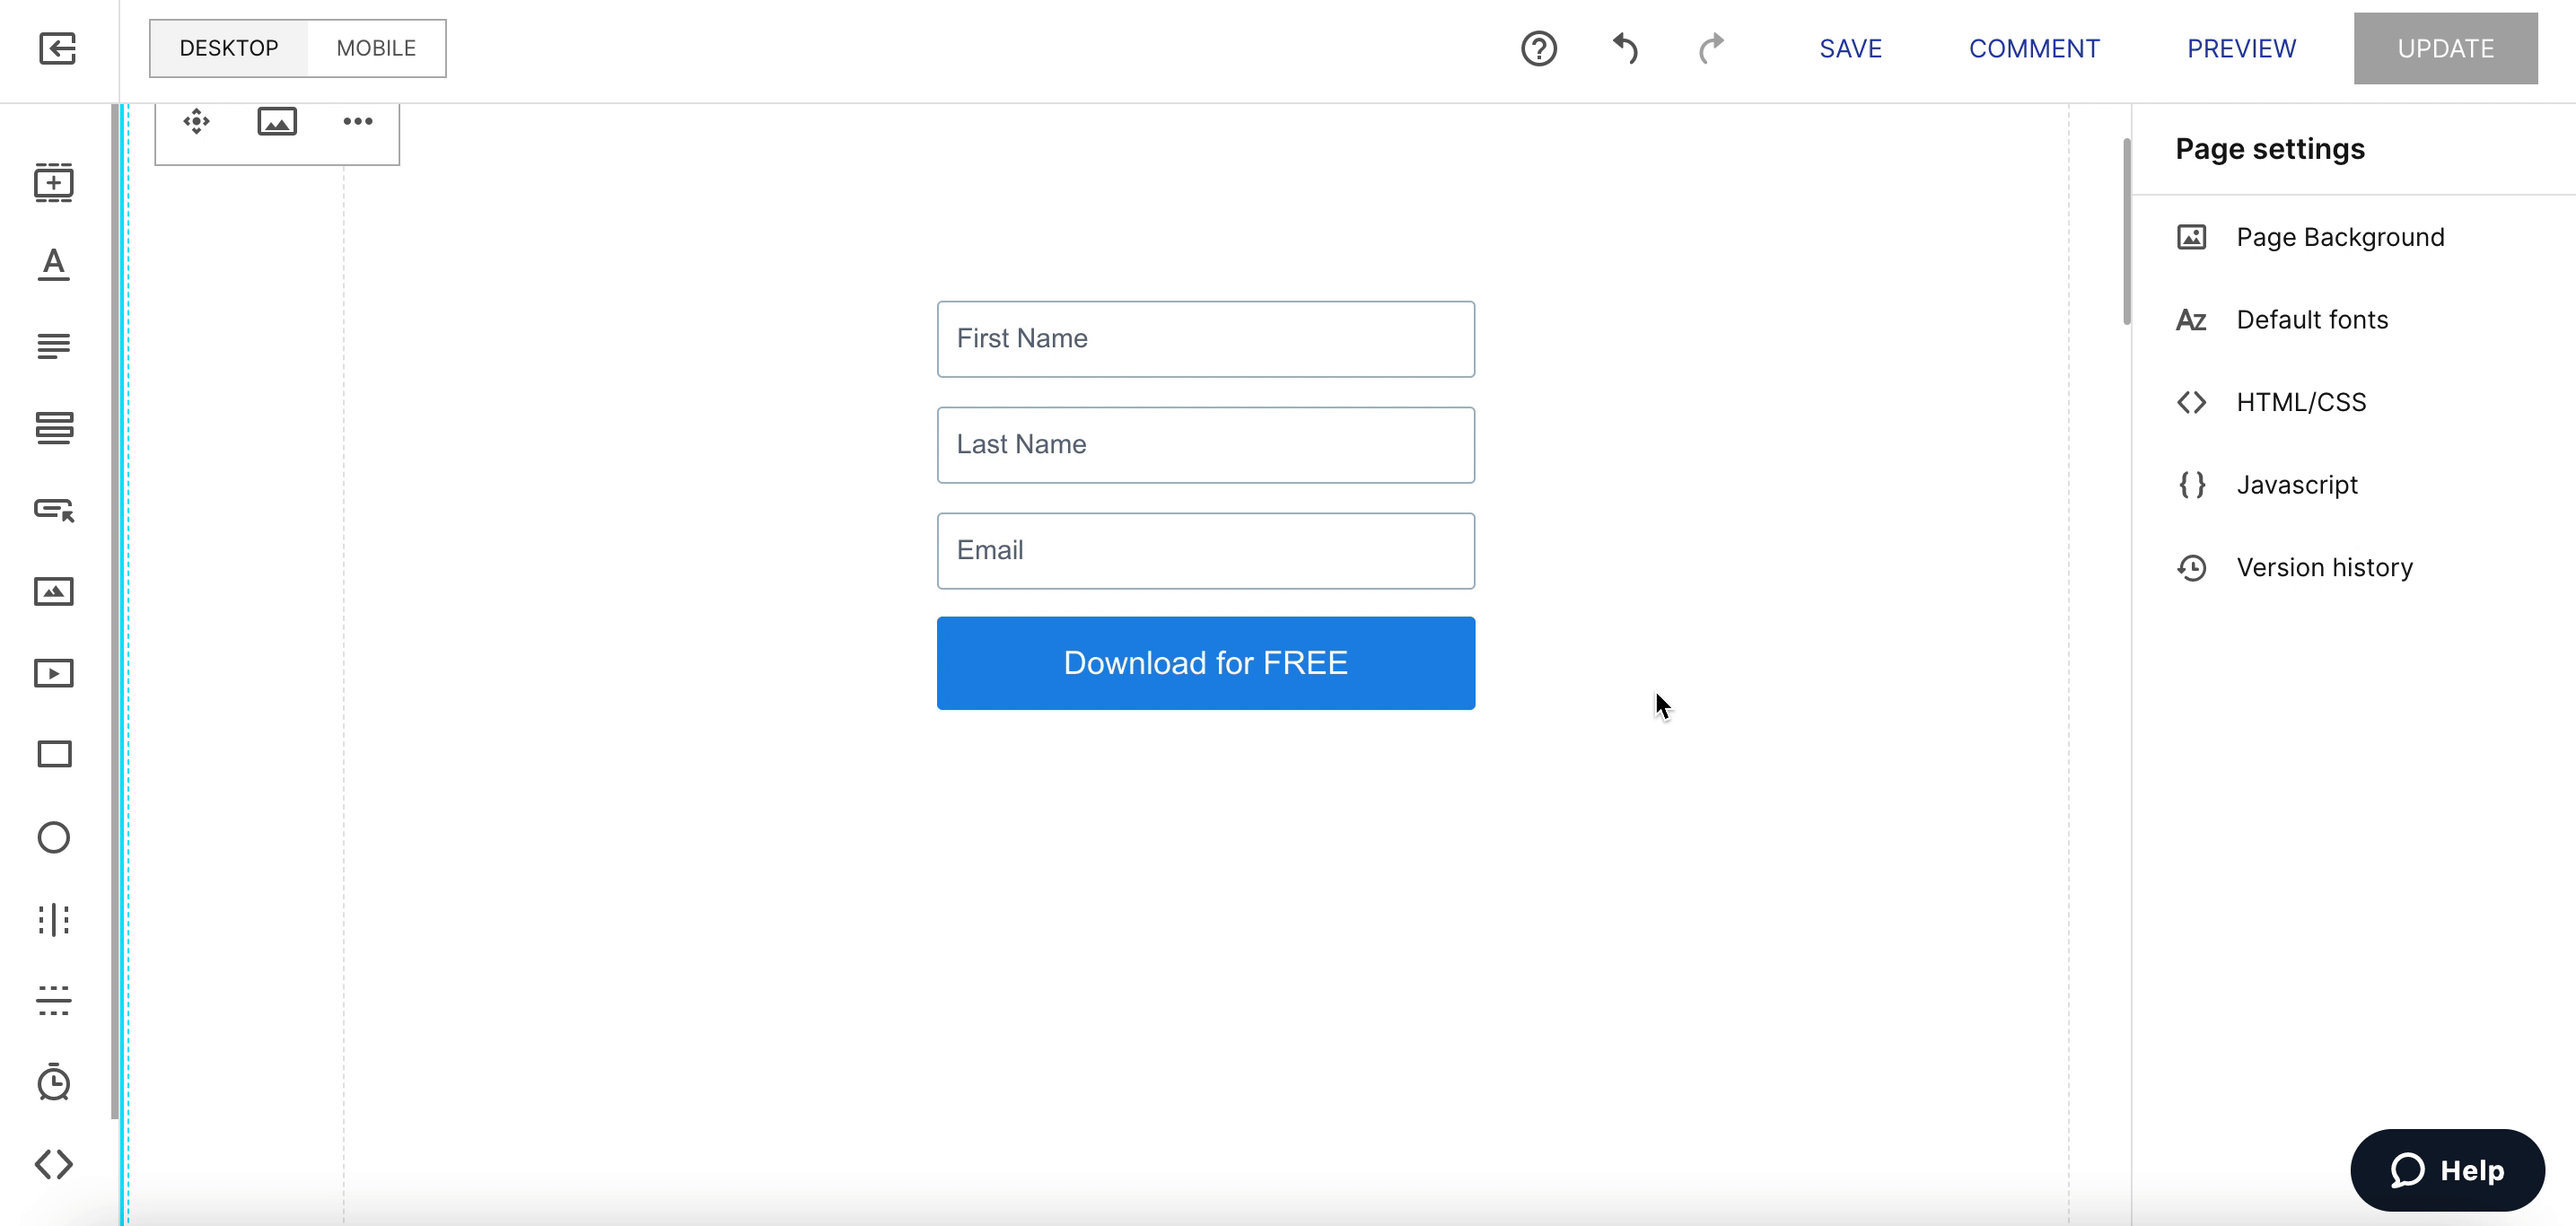The width and height of the screenshot is (2576, 1226).
Task: Open the three-dot options menu above the section
Action: click(357, 121)
